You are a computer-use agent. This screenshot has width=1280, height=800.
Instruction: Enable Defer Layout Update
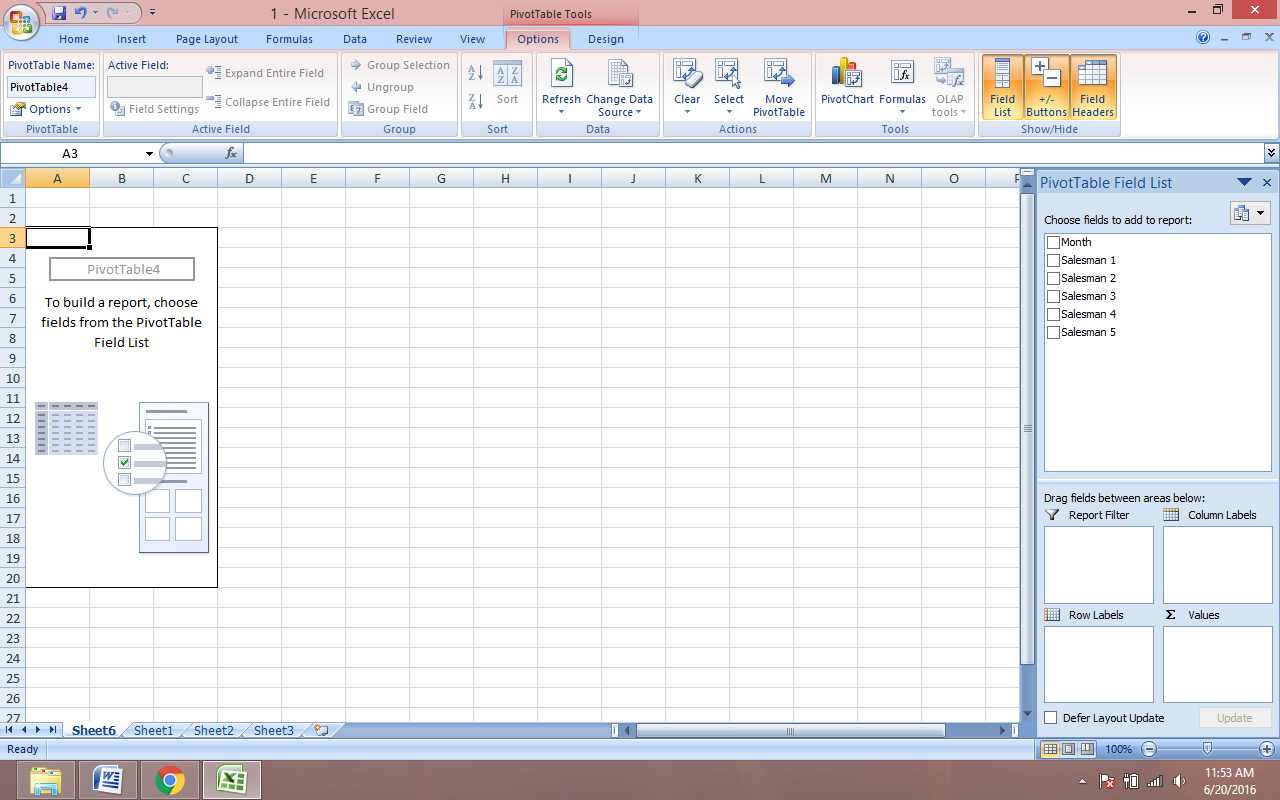click(1051, 718)
